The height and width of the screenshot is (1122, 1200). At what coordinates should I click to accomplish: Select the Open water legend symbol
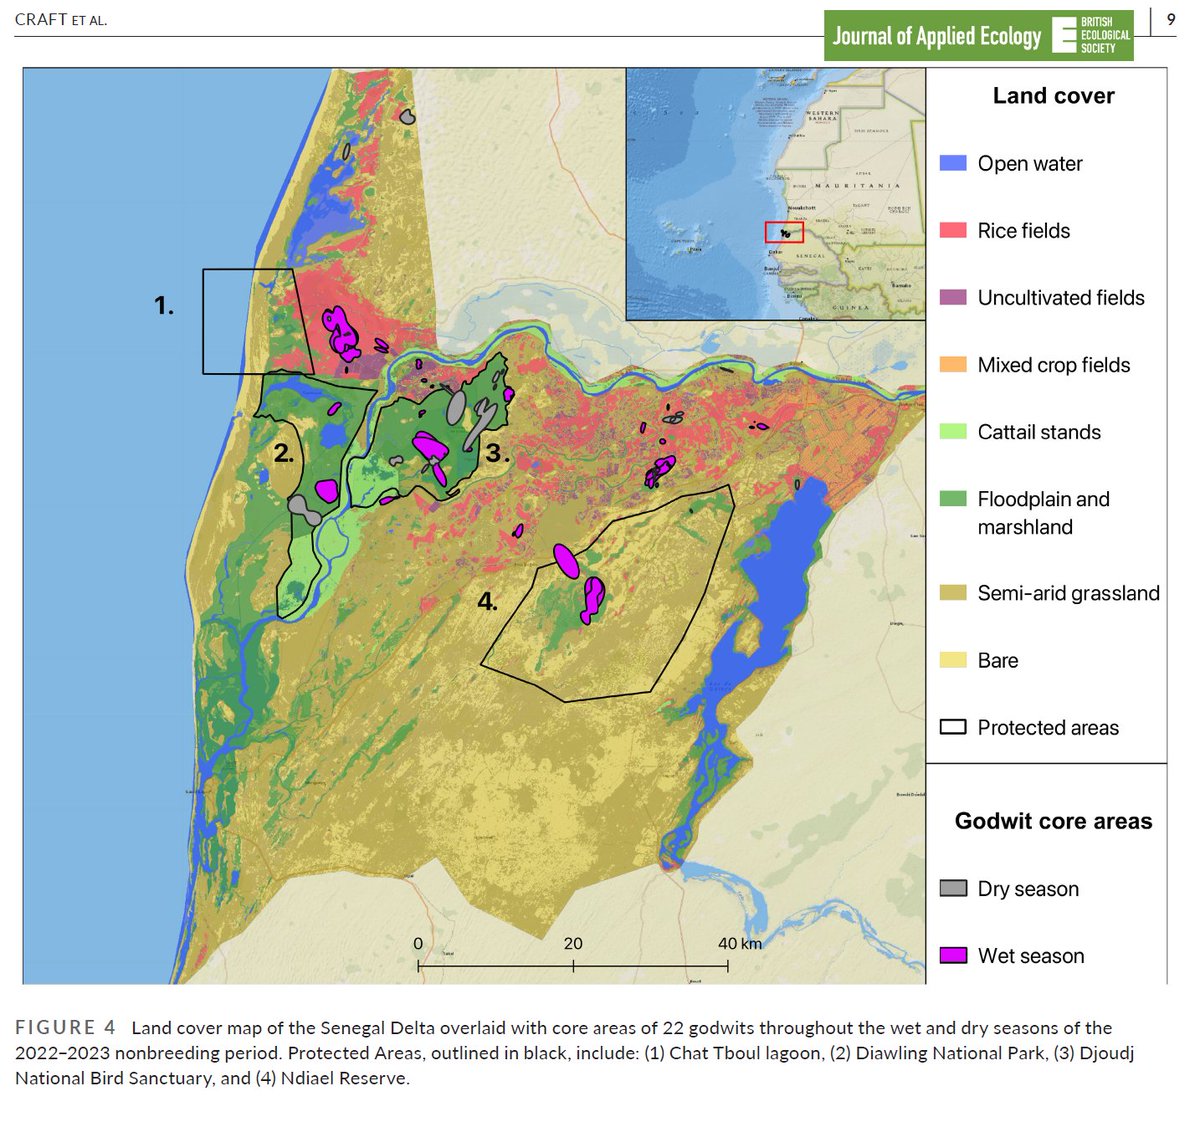point(951,163)
